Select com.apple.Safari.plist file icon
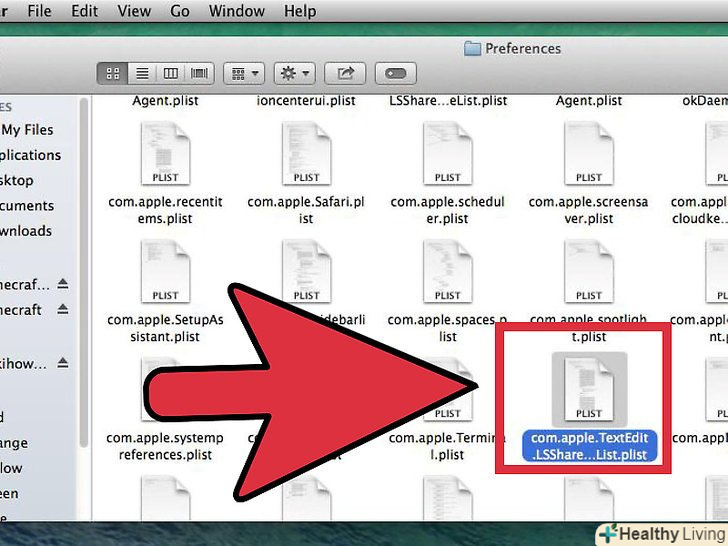The image size is (728, 546). point(306,153)
